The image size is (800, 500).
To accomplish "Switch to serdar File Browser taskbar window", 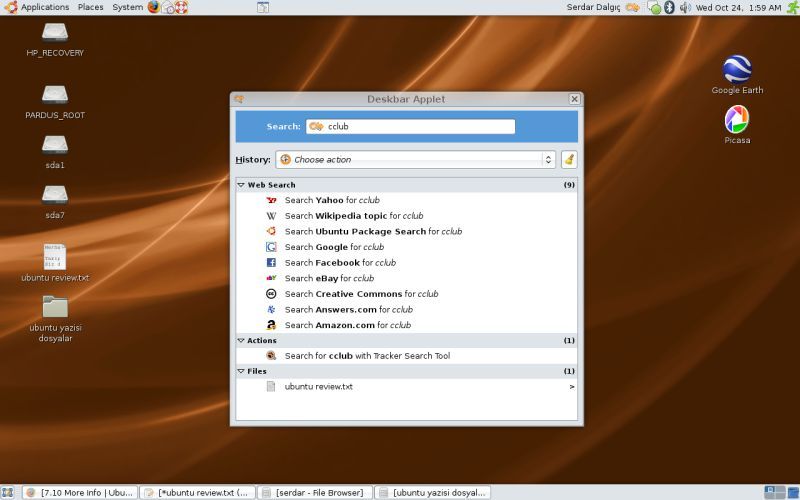I will (313, 492).
